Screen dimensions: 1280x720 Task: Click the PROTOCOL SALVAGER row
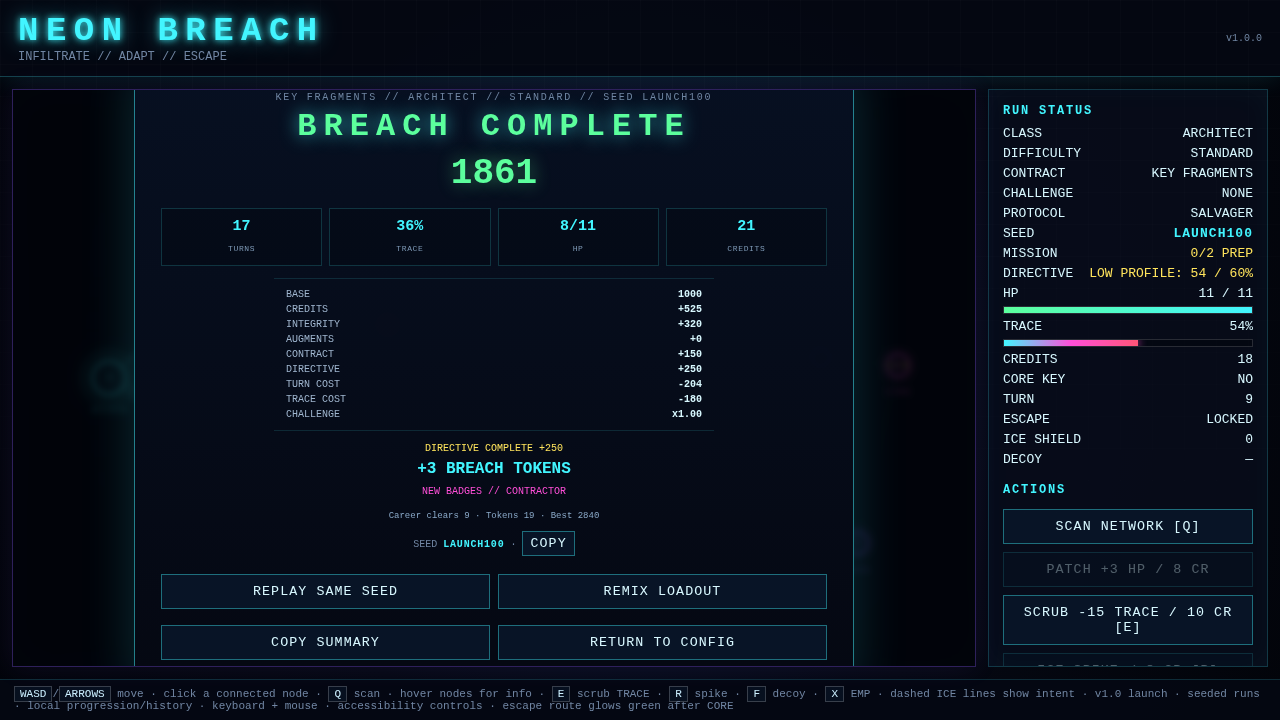(1128, 213)
